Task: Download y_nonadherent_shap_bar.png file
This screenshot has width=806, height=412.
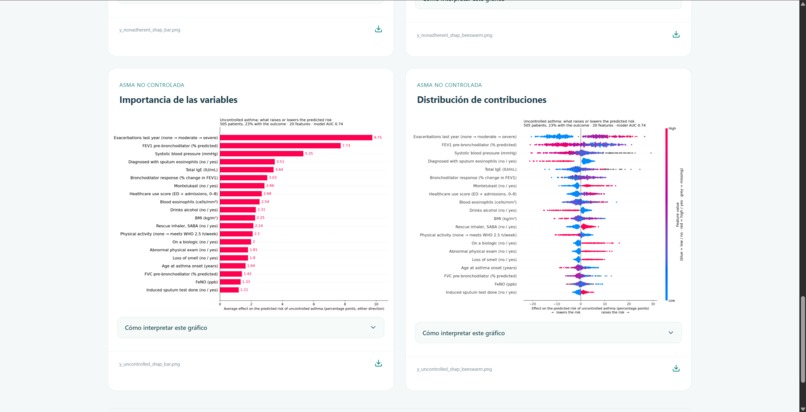Action: tap(378, 29)
